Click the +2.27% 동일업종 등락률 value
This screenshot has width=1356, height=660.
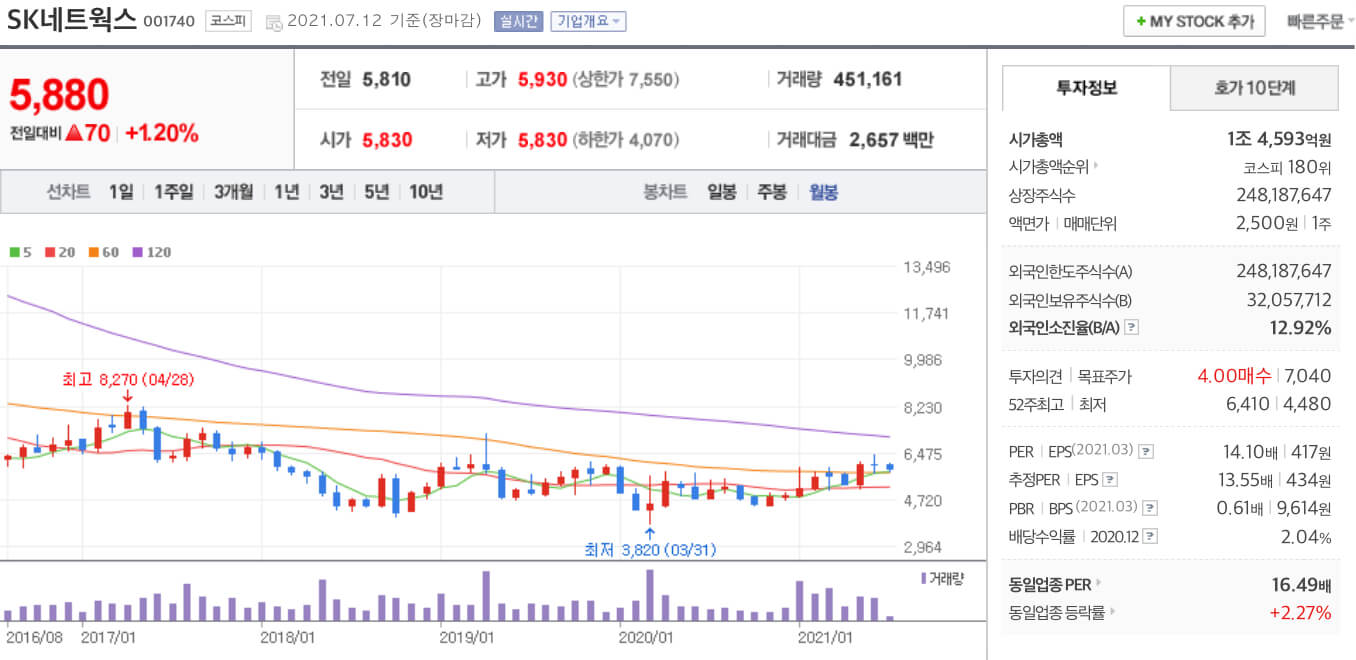pos(1300,612)
